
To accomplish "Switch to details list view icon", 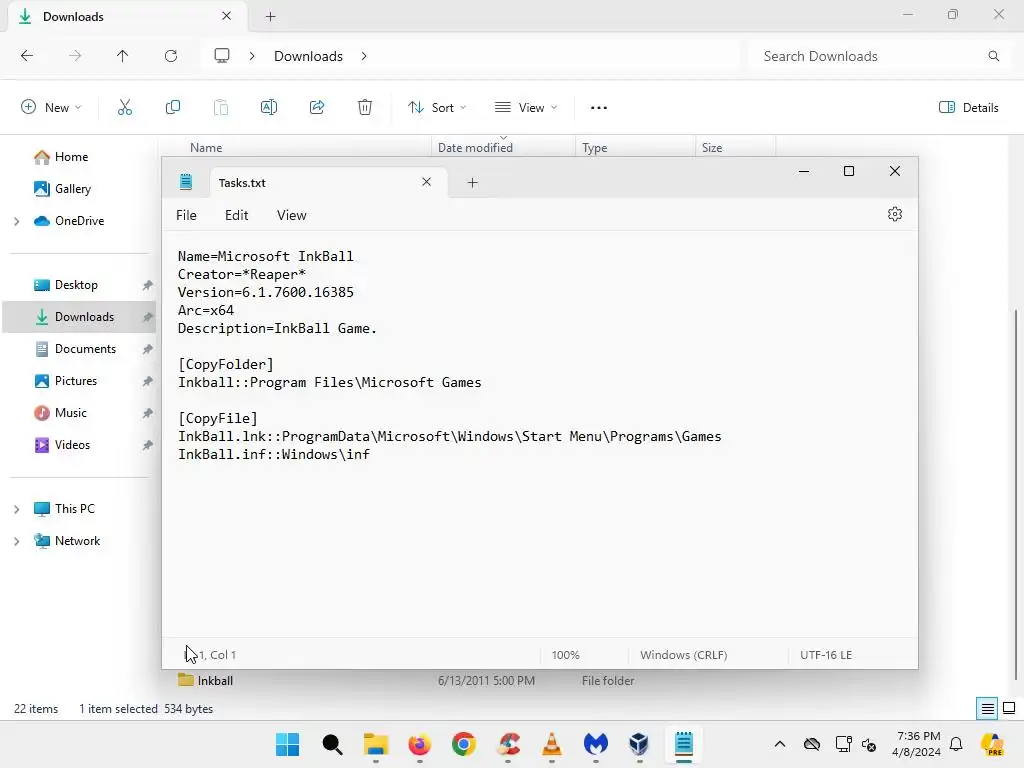I will click(x=987, y=708).
